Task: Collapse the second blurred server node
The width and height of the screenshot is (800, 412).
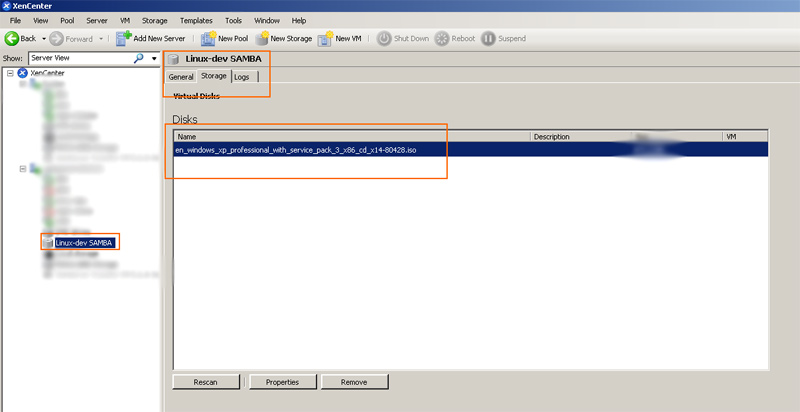Action: pyautogui.click(x=23, y=168)
